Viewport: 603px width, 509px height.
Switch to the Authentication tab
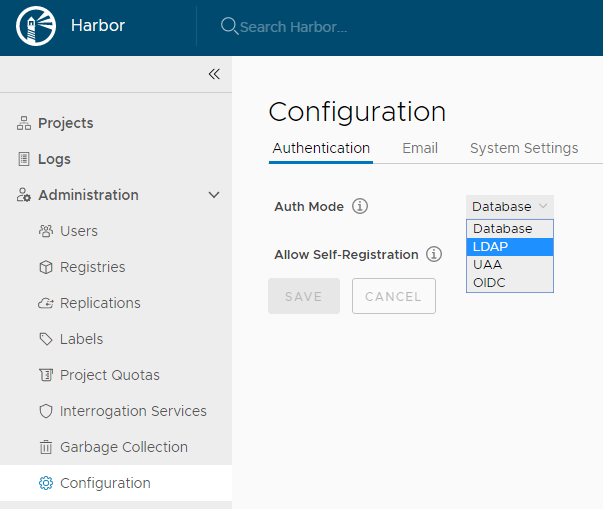coord(321,148)
